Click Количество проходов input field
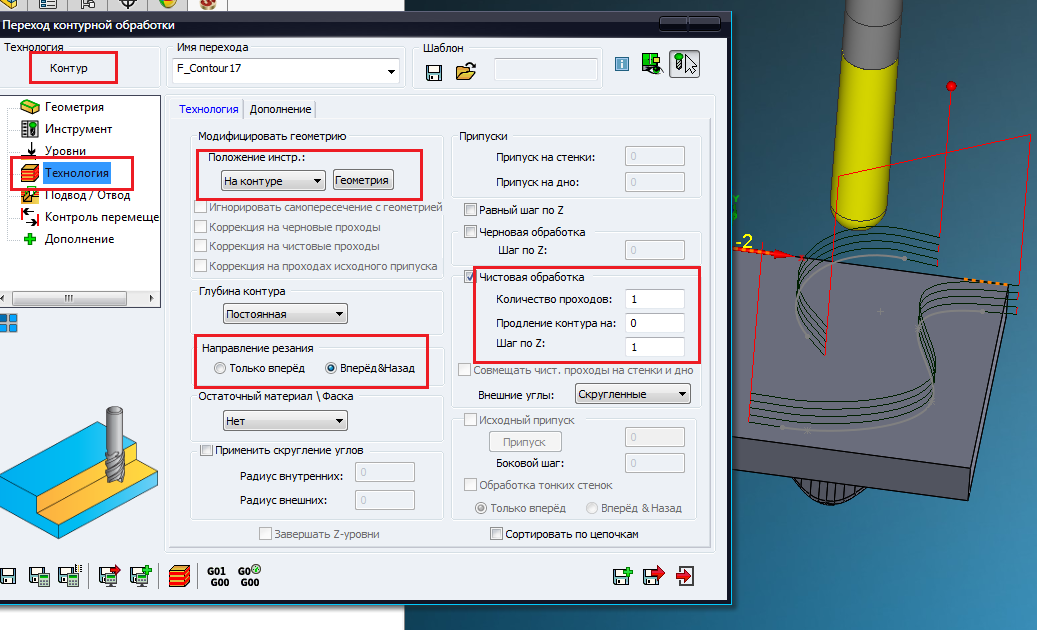1037x630 pixels. pyautogui.click(x=655, y=299)
